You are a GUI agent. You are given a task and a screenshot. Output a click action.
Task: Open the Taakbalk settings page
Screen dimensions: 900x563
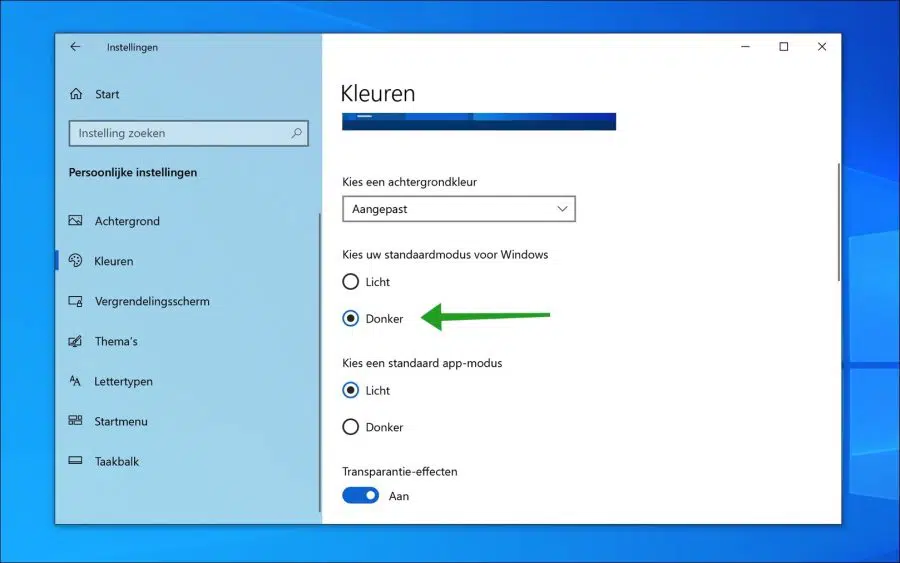117,461
